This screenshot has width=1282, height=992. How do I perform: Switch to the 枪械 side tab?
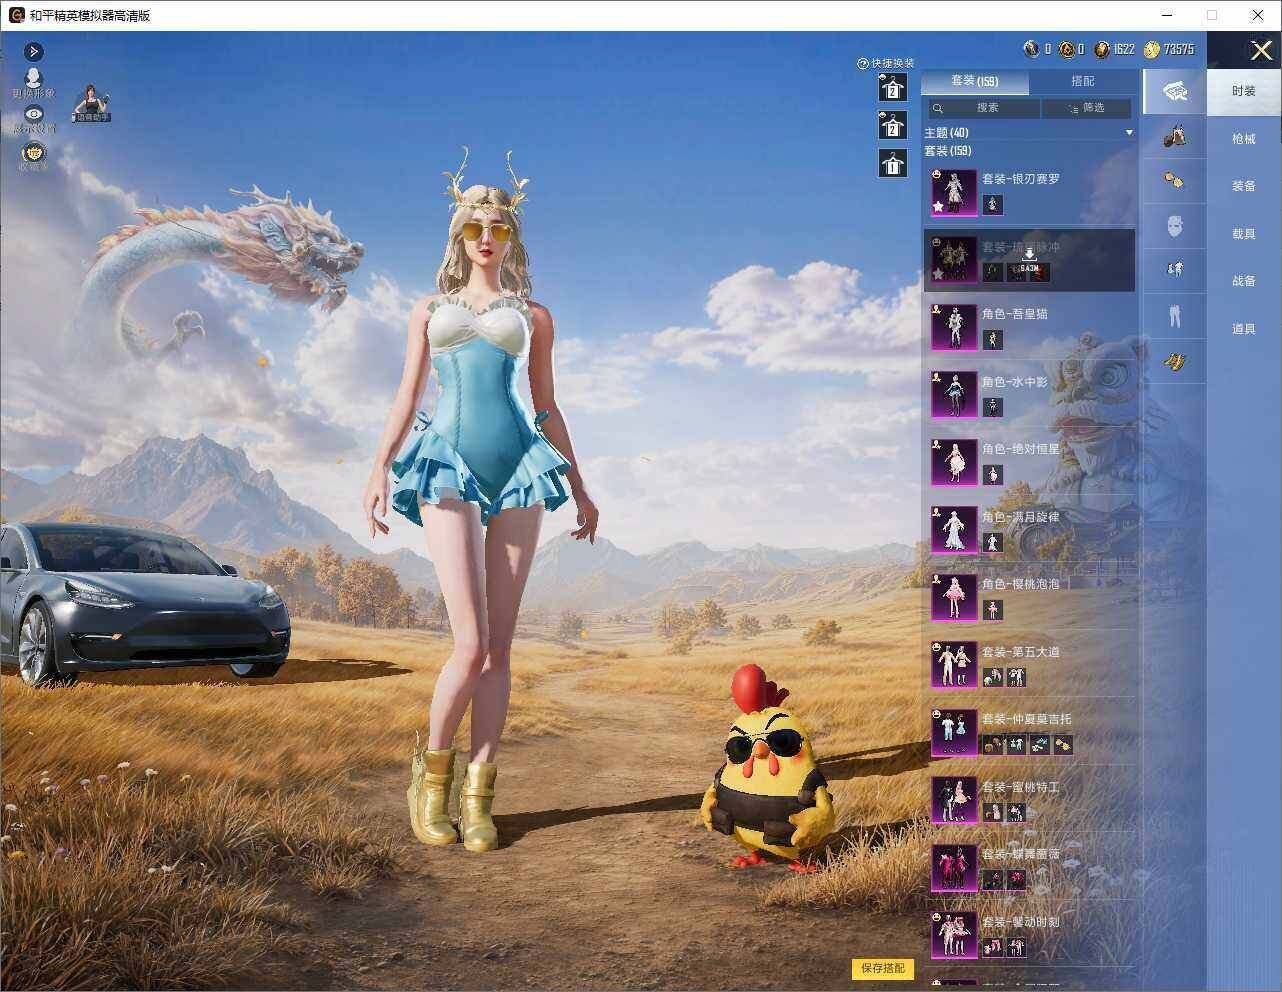pyautogui.click(x=1244, y=139)
